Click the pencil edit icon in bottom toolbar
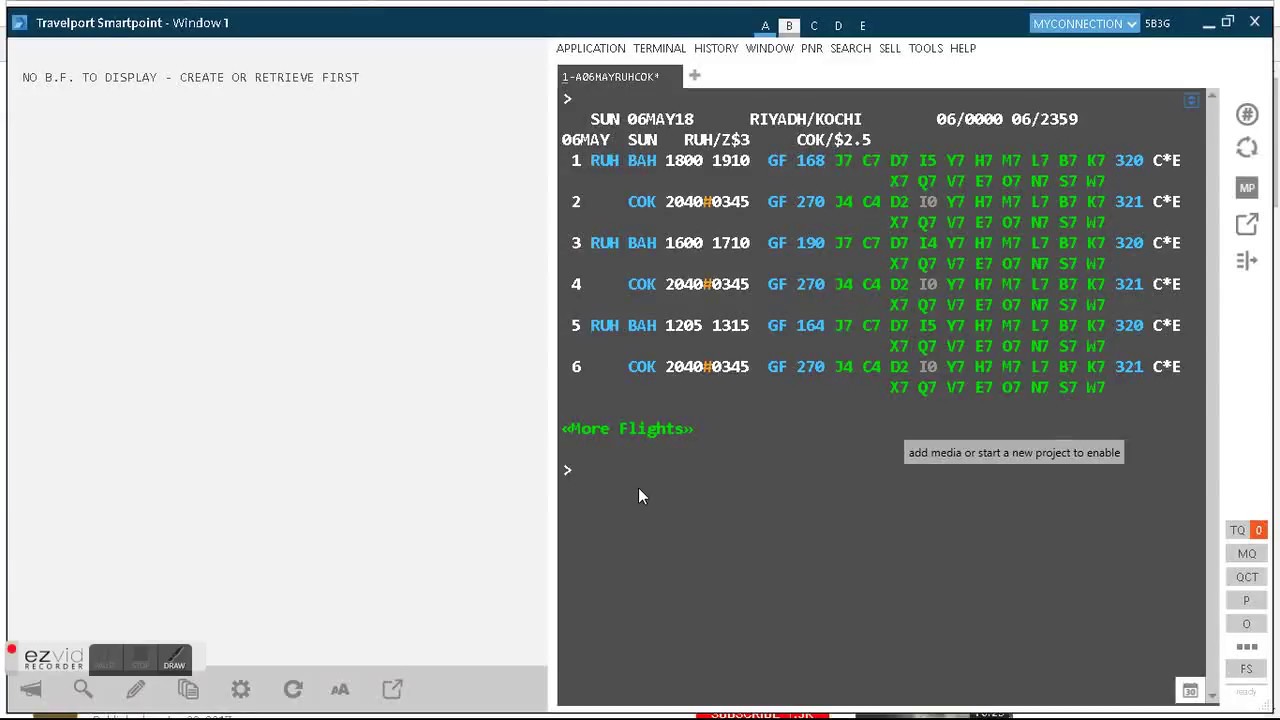The width and height of the screenshot is (1280, 720). click(135, 689)
